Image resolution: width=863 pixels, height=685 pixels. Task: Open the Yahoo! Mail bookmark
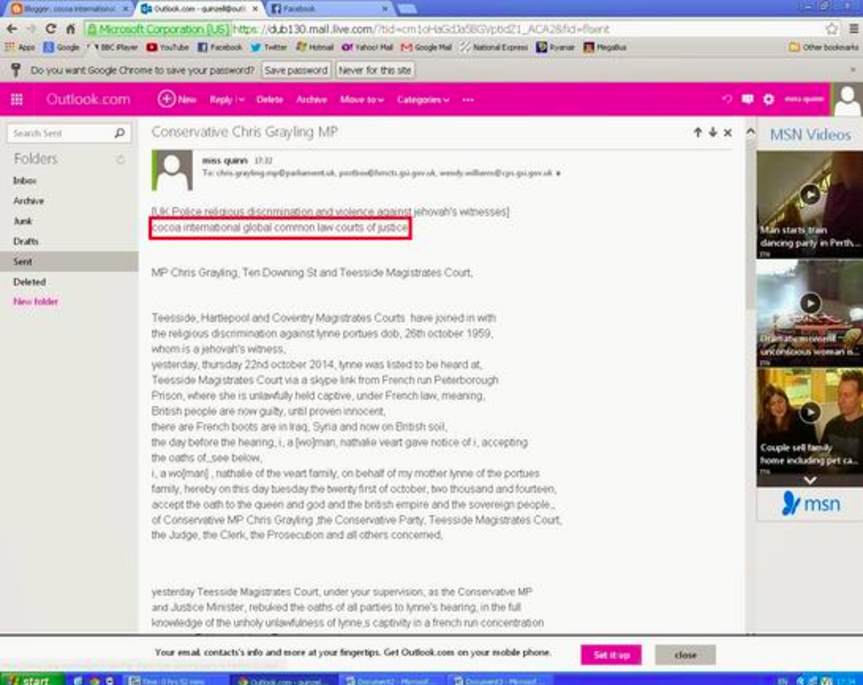(367, 47)
